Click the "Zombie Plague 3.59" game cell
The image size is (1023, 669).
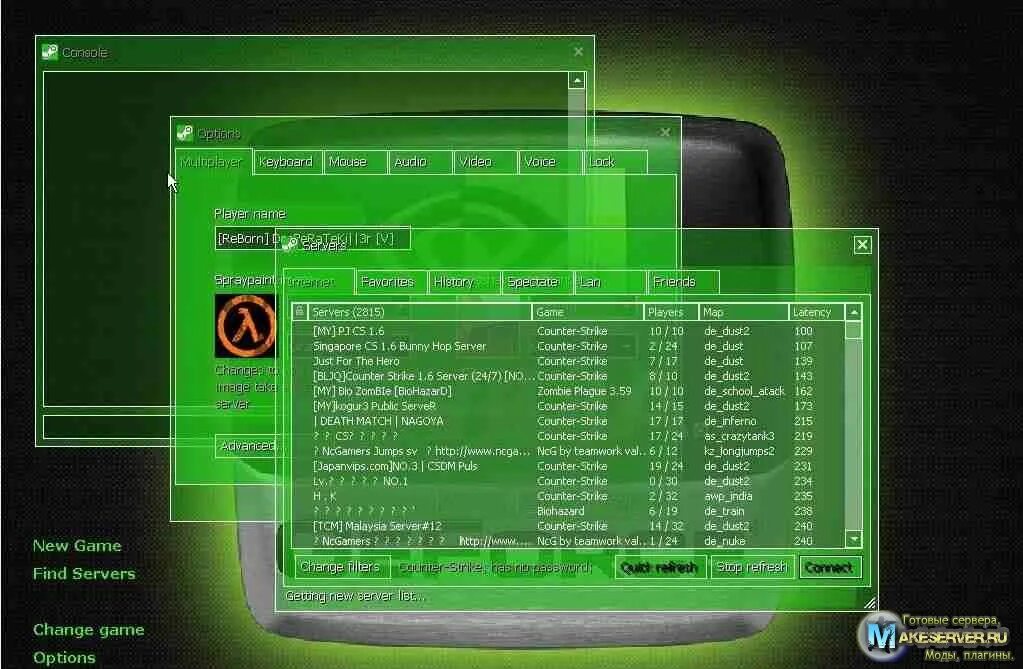(x=584, y=391)
